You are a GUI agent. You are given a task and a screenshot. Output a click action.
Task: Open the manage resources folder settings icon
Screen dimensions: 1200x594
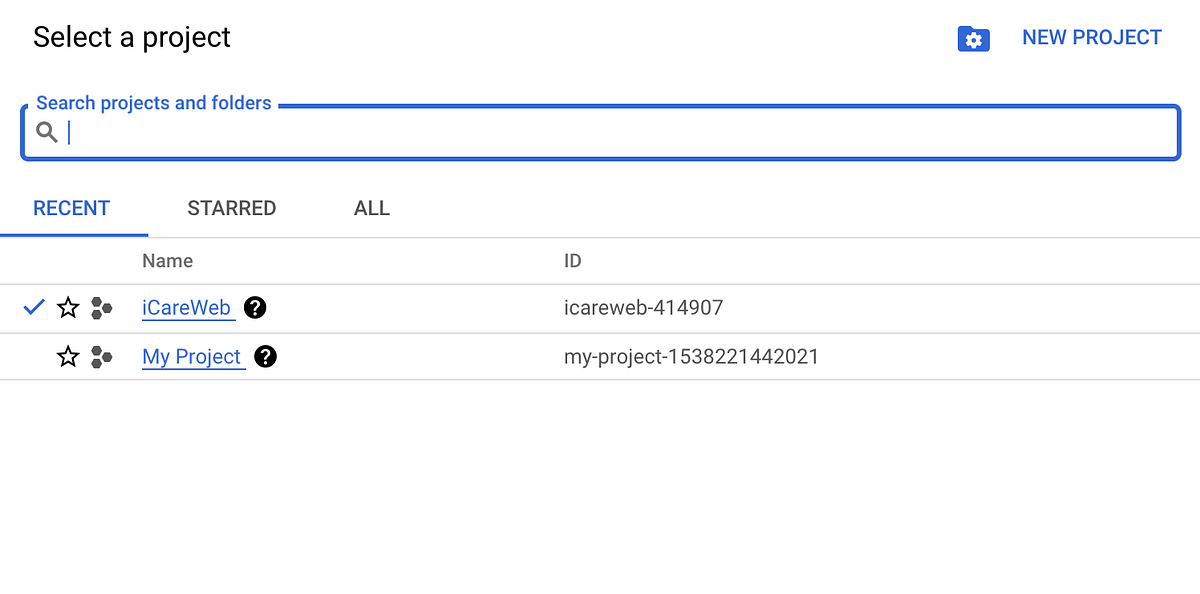pyautogui.click(x=973, y=37)
